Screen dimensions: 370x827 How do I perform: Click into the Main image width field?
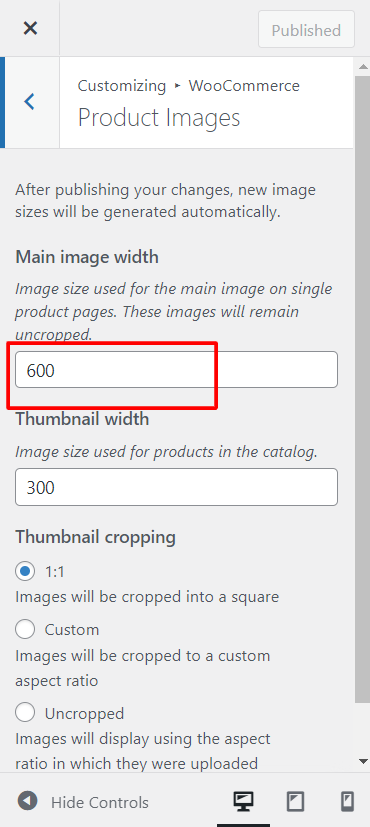click(176, 370)
